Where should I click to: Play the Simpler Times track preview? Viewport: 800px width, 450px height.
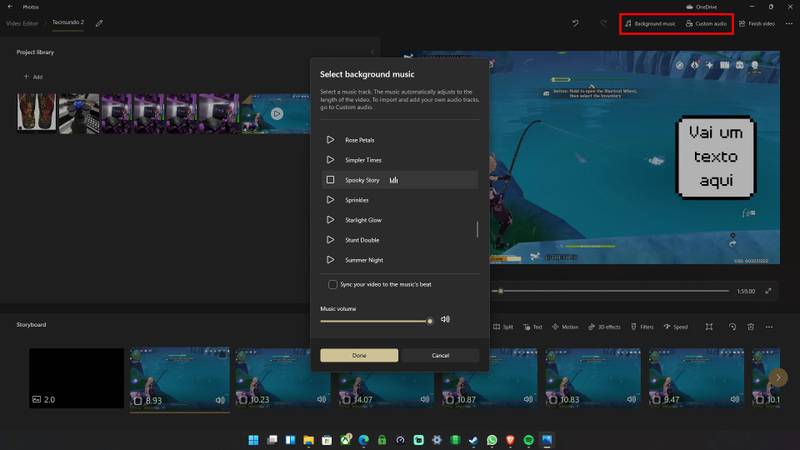click(330, 160)
